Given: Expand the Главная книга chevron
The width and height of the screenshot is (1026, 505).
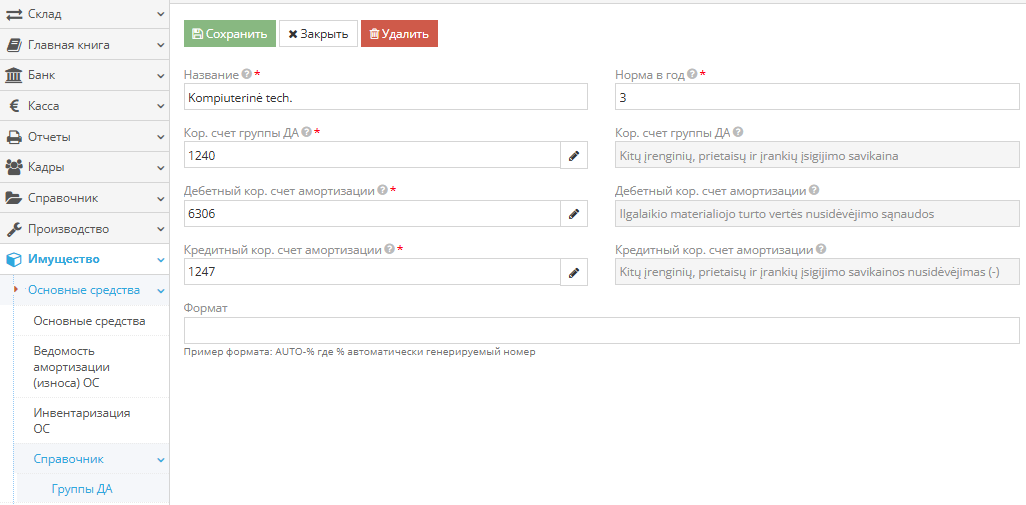Looking at the screenshot, I should click(161, 45).
